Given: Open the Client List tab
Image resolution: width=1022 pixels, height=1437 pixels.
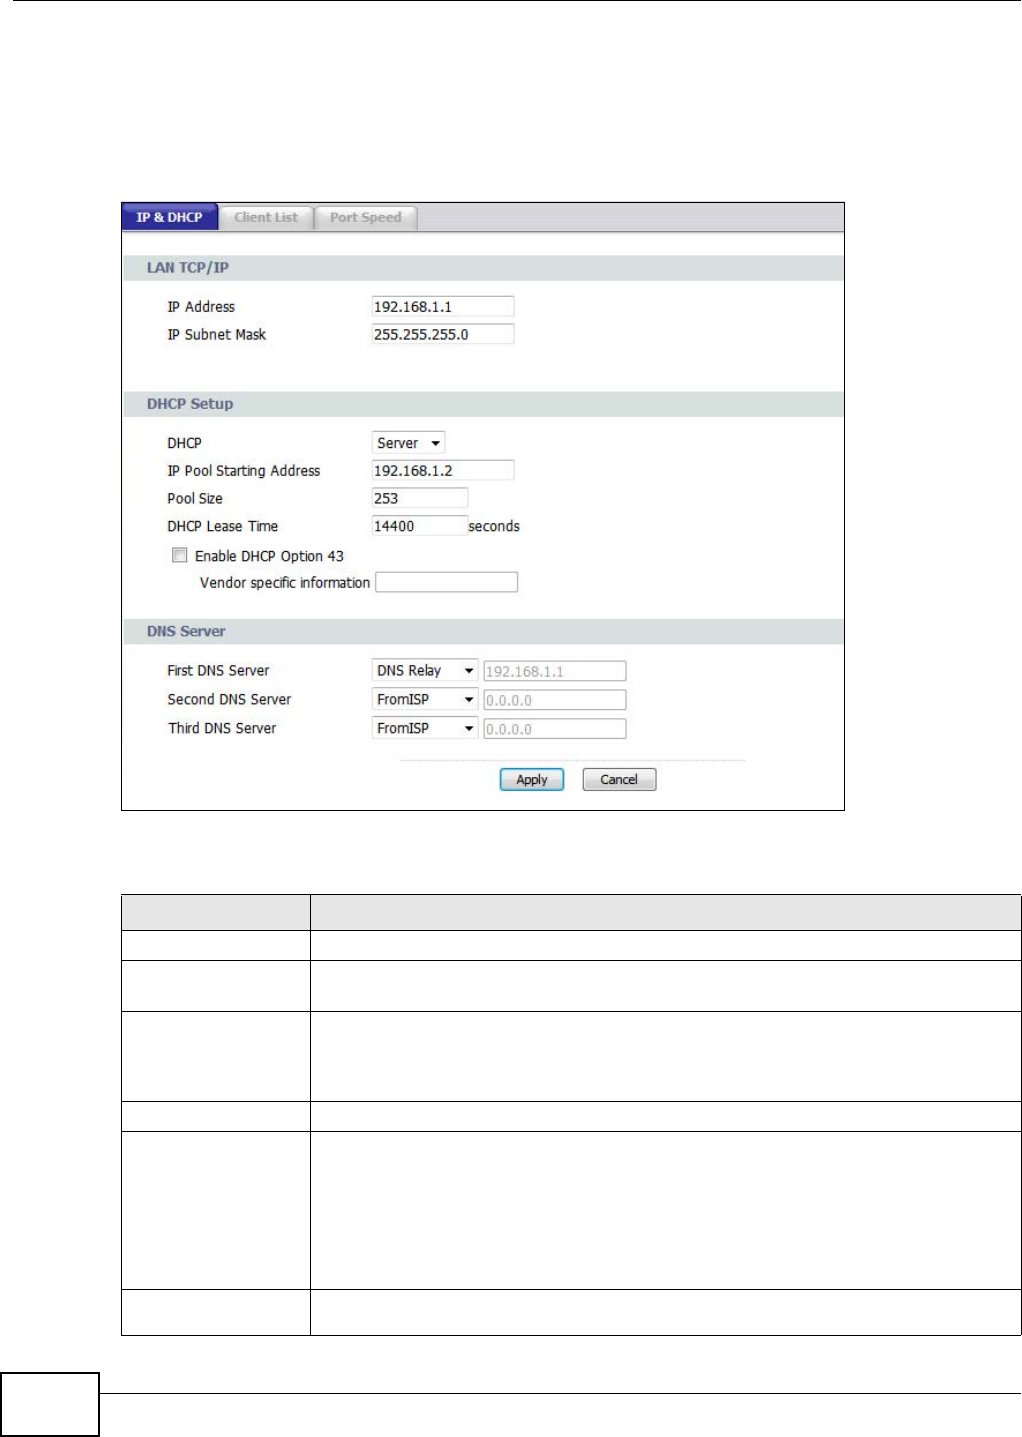Looking at the screenshot, I should point(266,217).
